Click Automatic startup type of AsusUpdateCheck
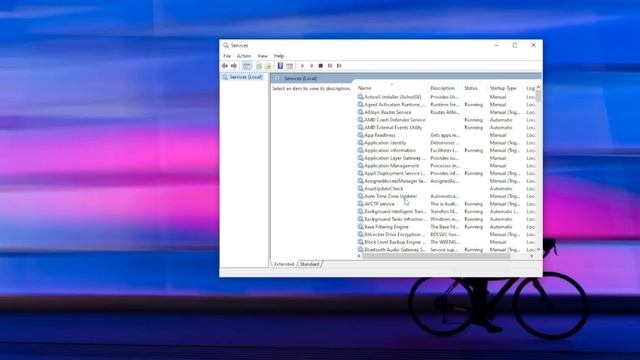The image size is (640, 360). [501, 189]
